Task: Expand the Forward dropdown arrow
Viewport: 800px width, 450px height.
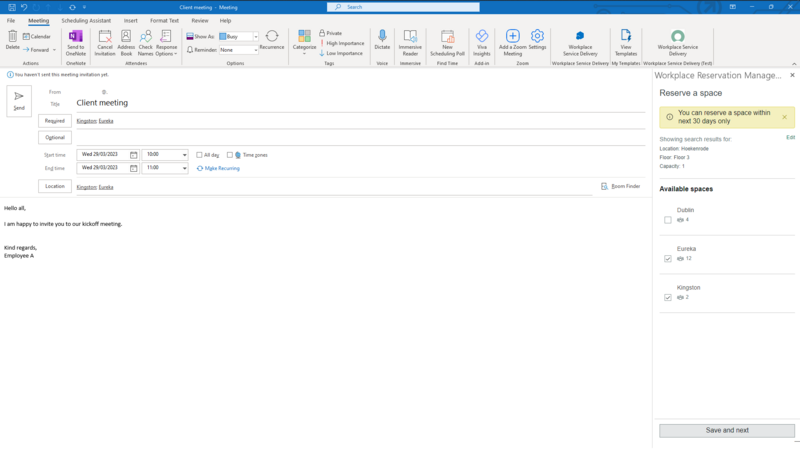Action: click(55, 50)
